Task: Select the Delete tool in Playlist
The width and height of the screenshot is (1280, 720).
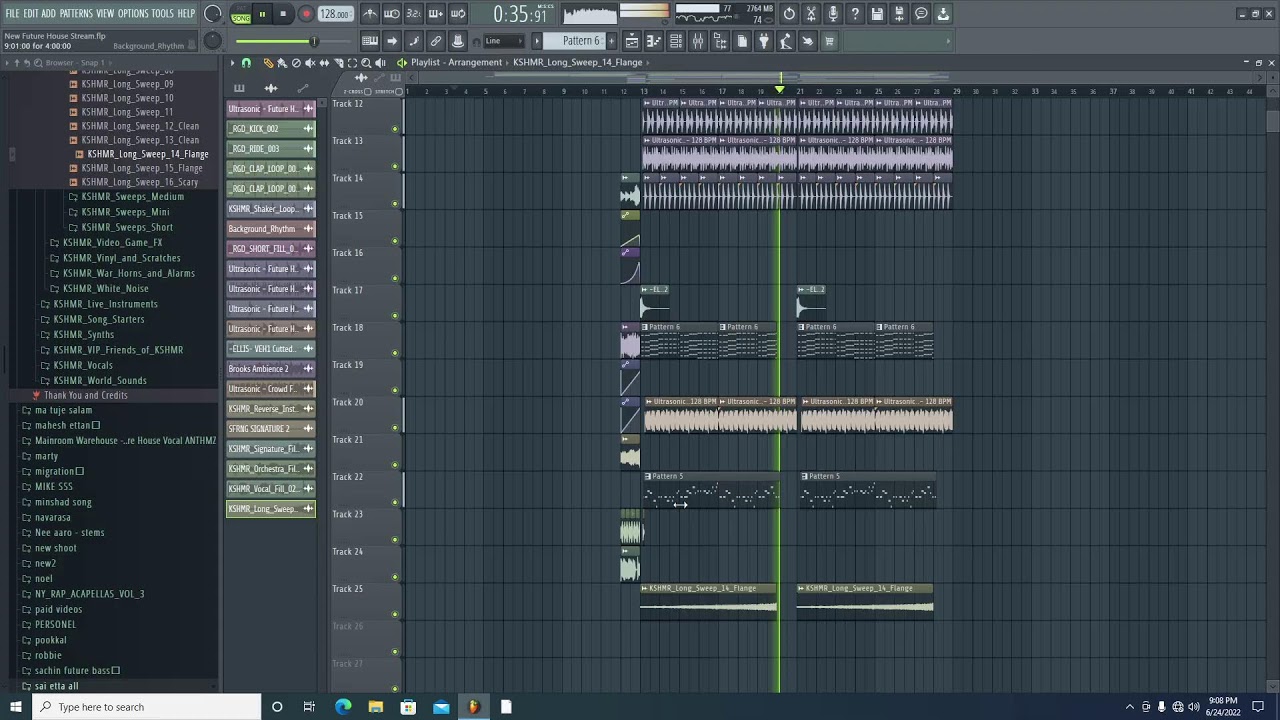Action: click(296, 62)
